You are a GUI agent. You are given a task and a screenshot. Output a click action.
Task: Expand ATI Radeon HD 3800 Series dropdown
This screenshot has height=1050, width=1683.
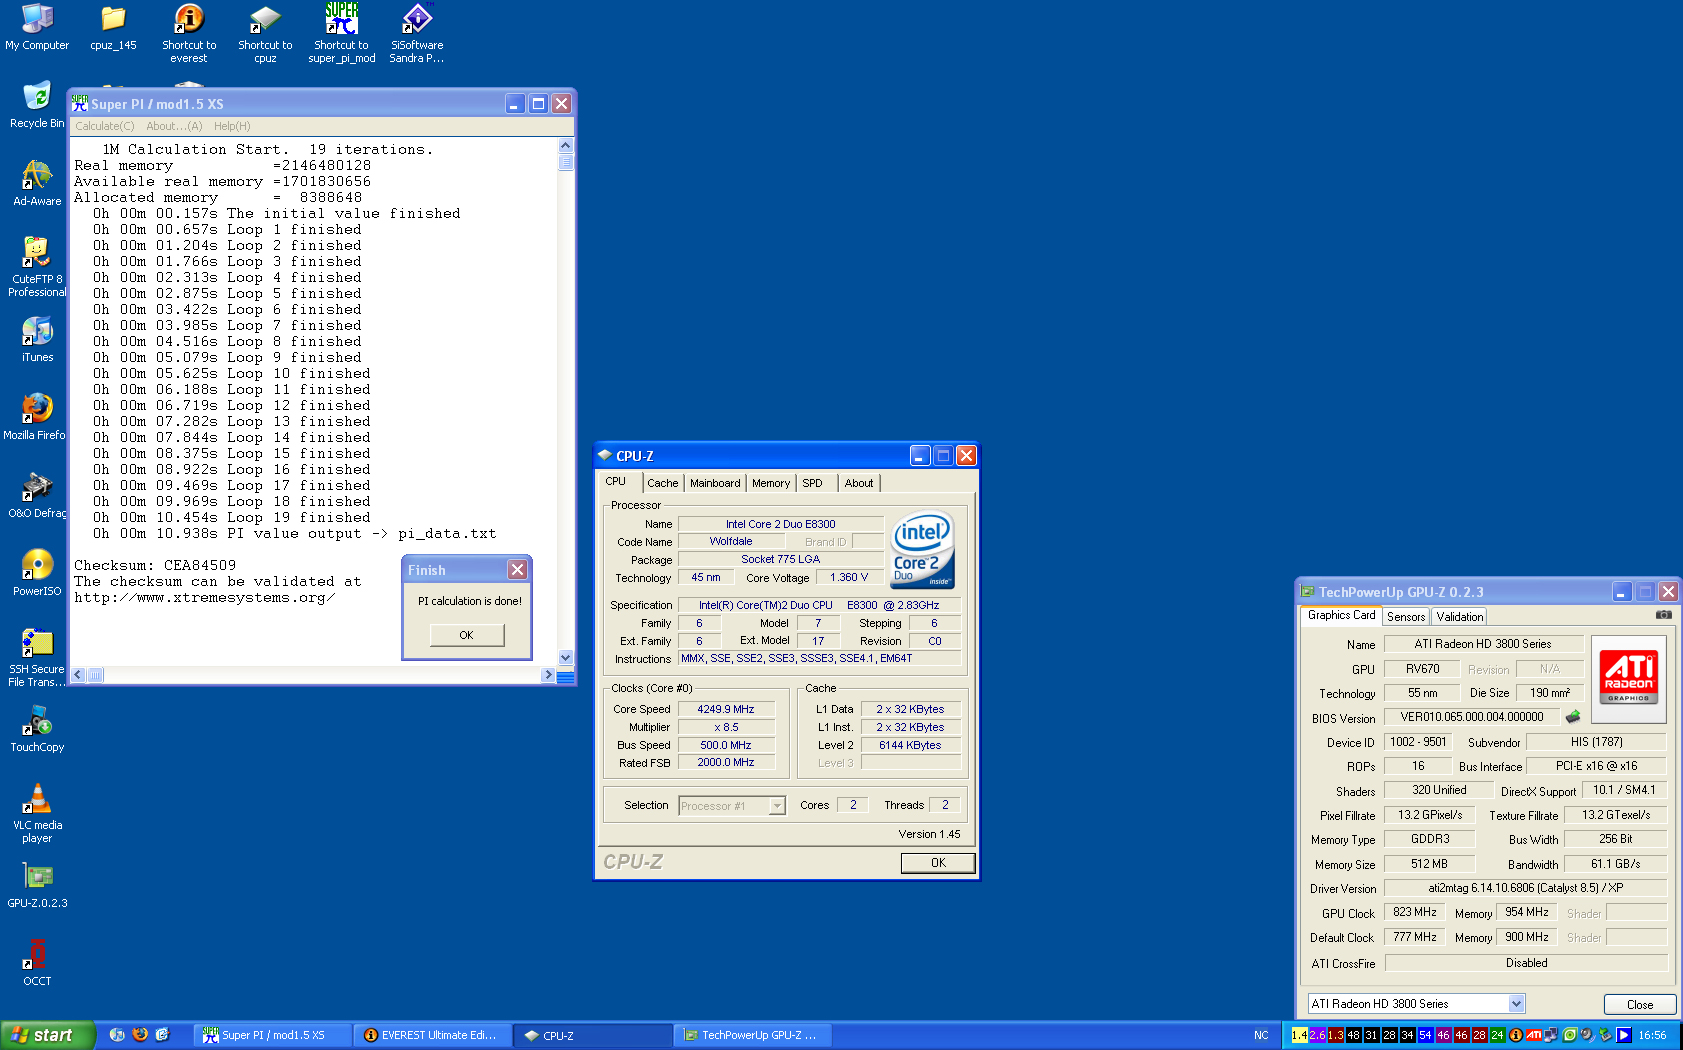coord(1516,1004)
